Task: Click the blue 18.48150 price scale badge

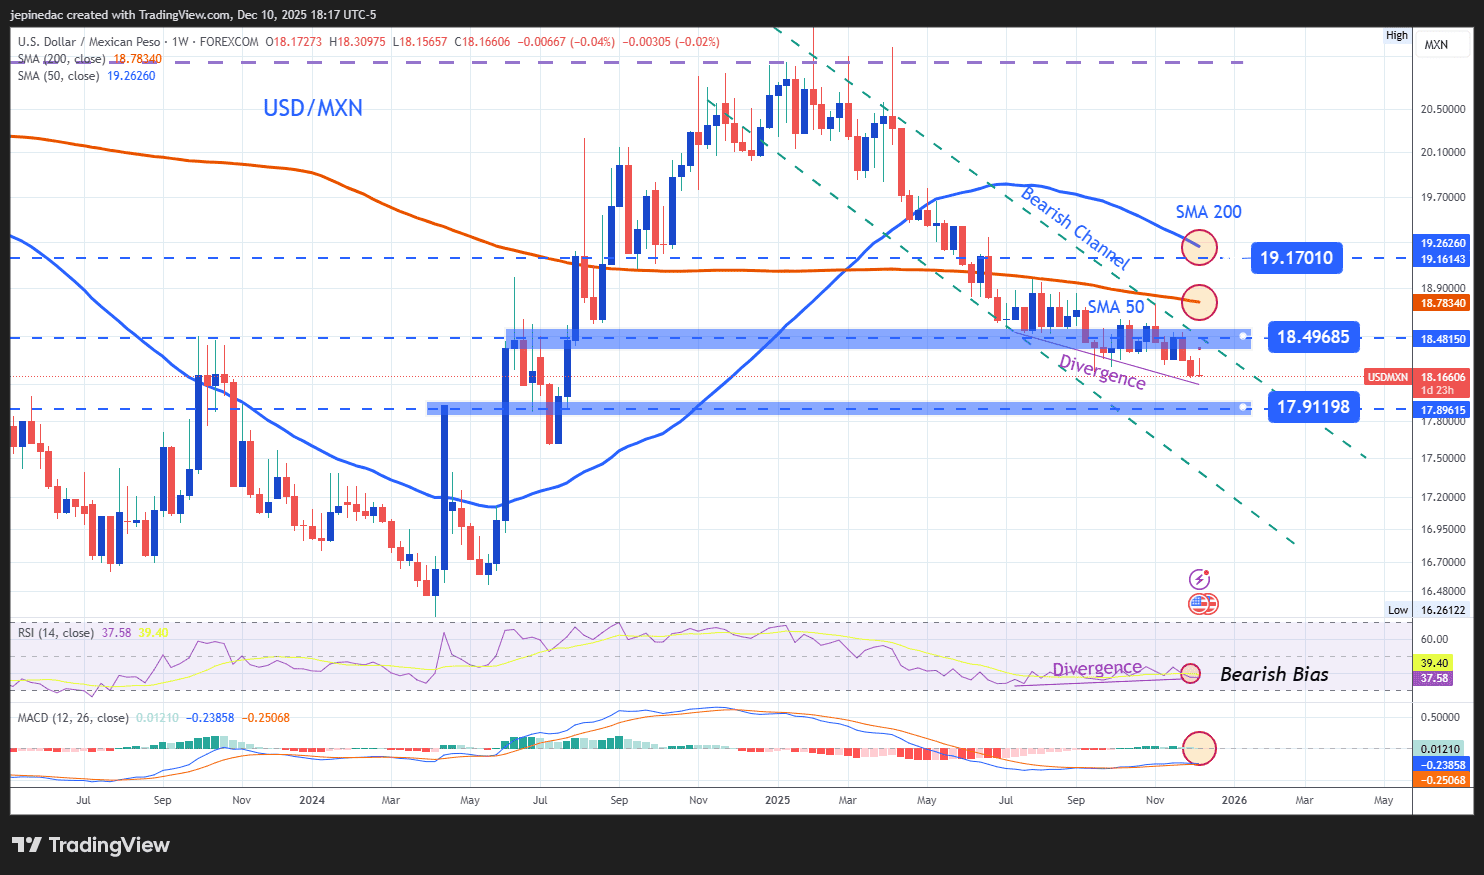Action: point(1443,339)
